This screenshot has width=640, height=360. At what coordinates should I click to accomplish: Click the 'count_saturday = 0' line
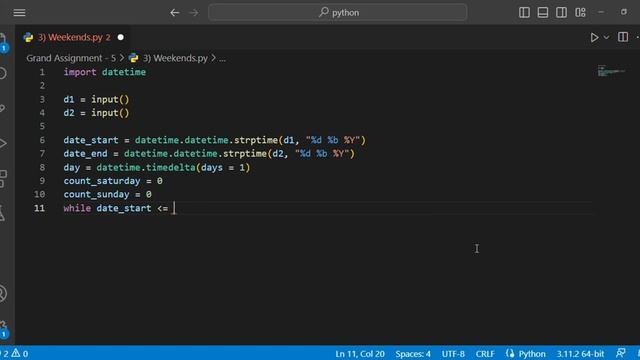click(x=113, y=181)
